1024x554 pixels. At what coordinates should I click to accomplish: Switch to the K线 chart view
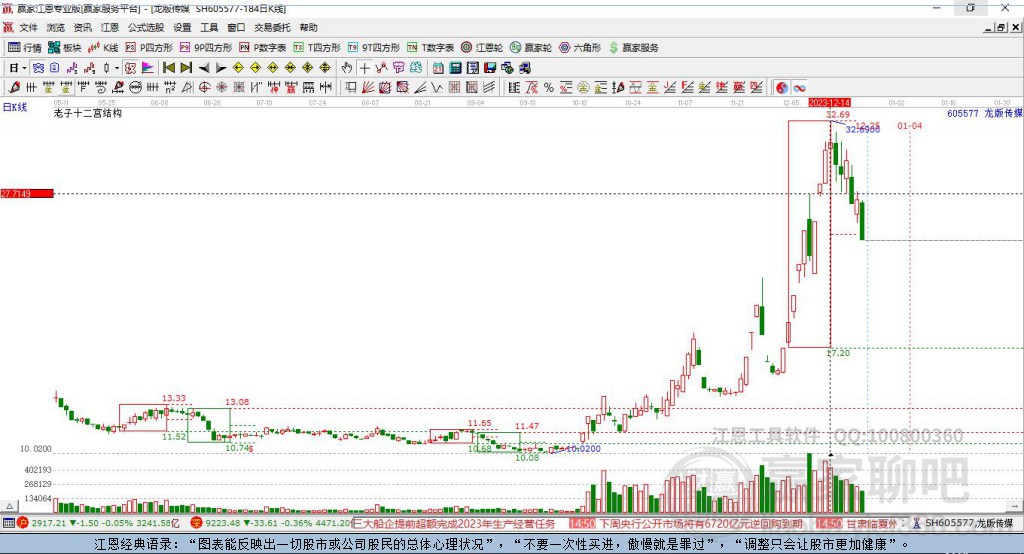(x=104, y=48)
